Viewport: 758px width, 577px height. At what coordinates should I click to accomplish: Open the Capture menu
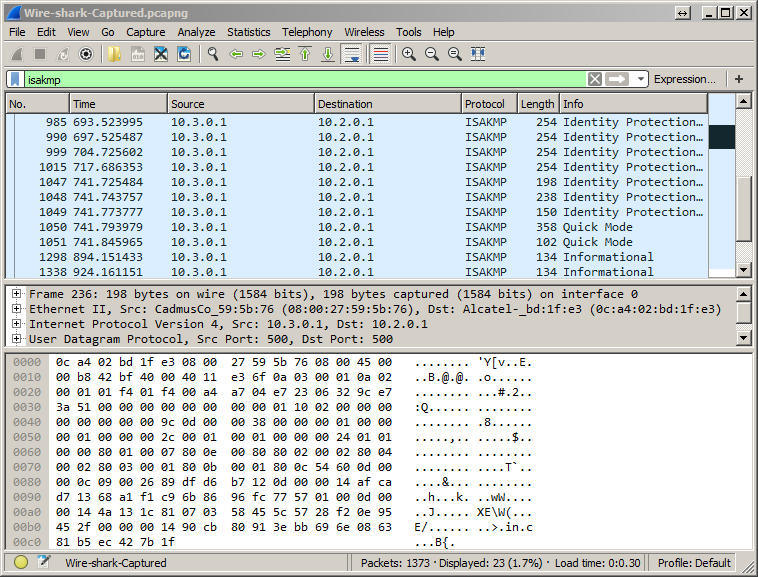[x=146, y=32]
